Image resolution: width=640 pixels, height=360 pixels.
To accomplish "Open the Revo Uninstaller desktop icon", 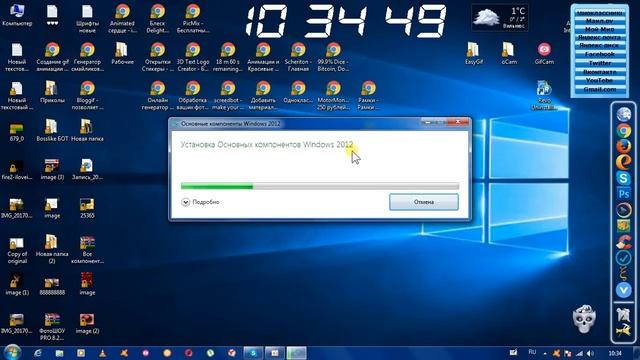I will pos(544,95).
